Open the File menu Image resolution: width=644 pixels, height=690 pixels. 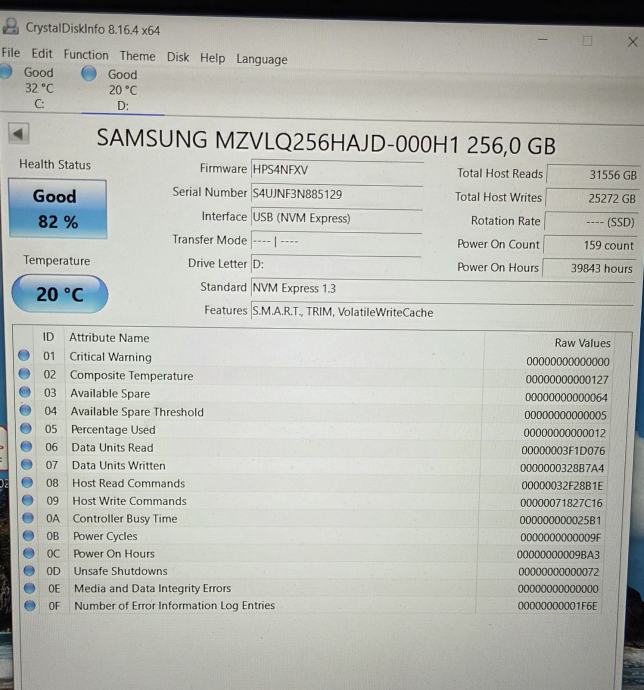pyautogui.click(x=11, y=53)
